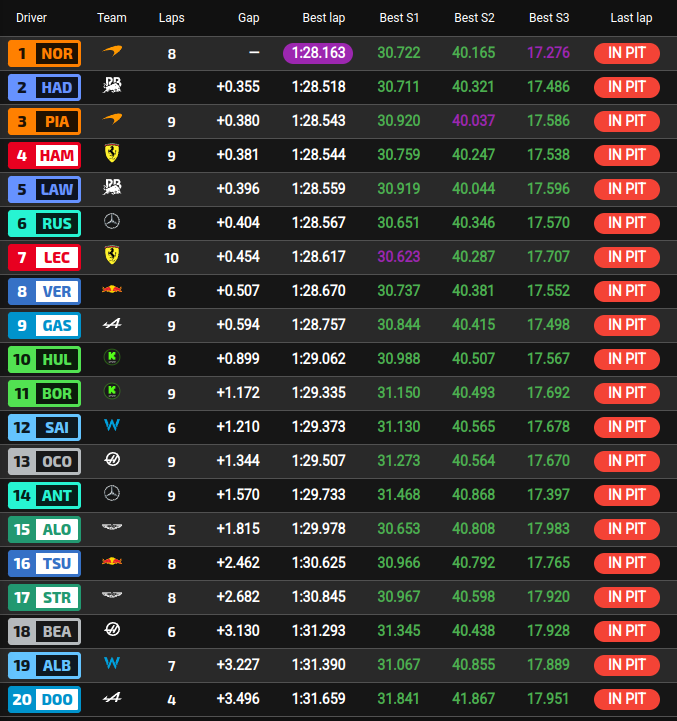The image size is (677, 721).
Task: Click the Ferrari logo beside HAM
Action: point(112,153)
